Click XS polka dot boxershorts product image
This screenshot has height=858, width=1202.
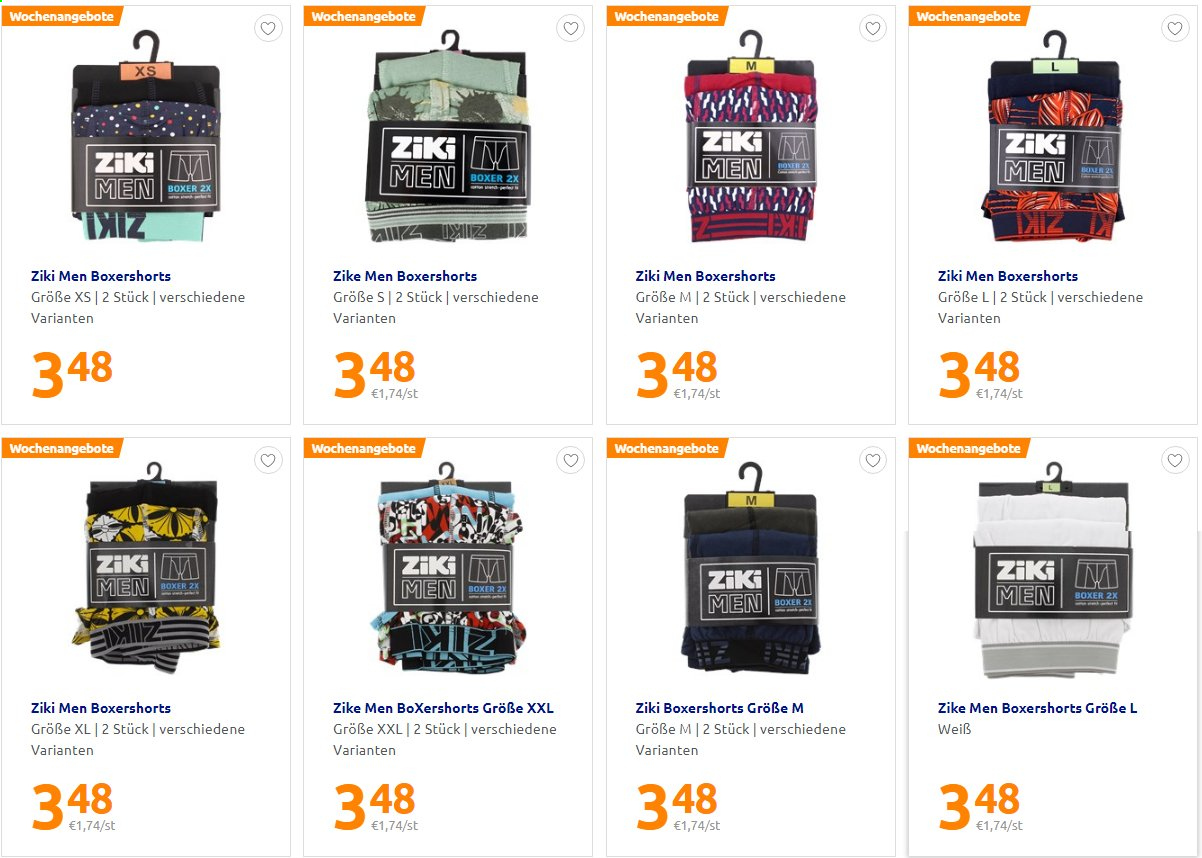coord(146,137)
